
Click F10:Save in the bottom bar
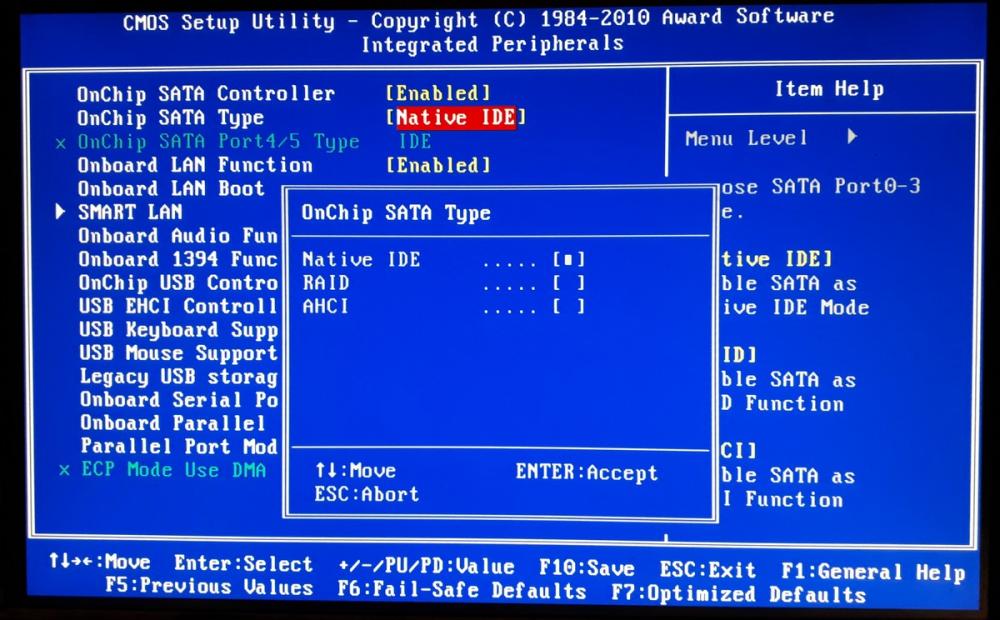587,568
